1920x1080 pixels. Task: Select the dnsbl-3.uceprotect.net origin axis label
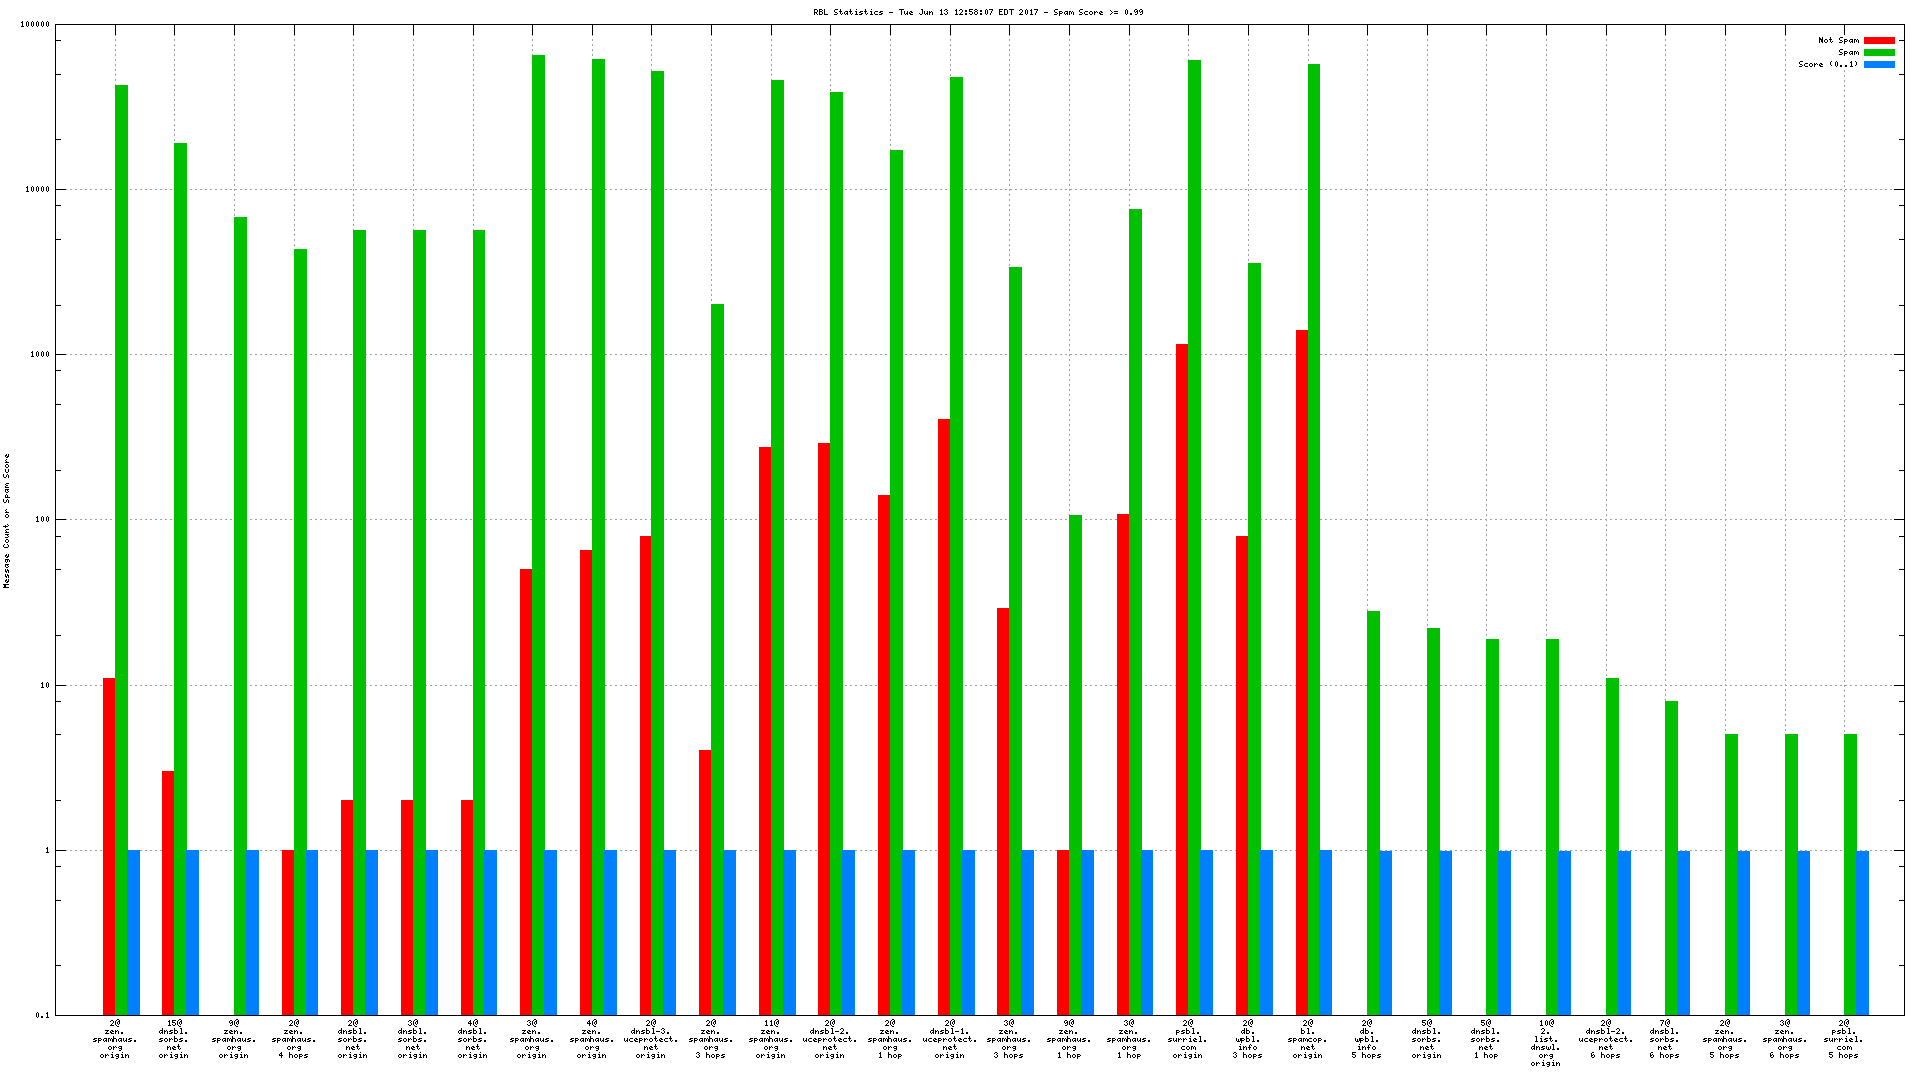pos(651,1039)
